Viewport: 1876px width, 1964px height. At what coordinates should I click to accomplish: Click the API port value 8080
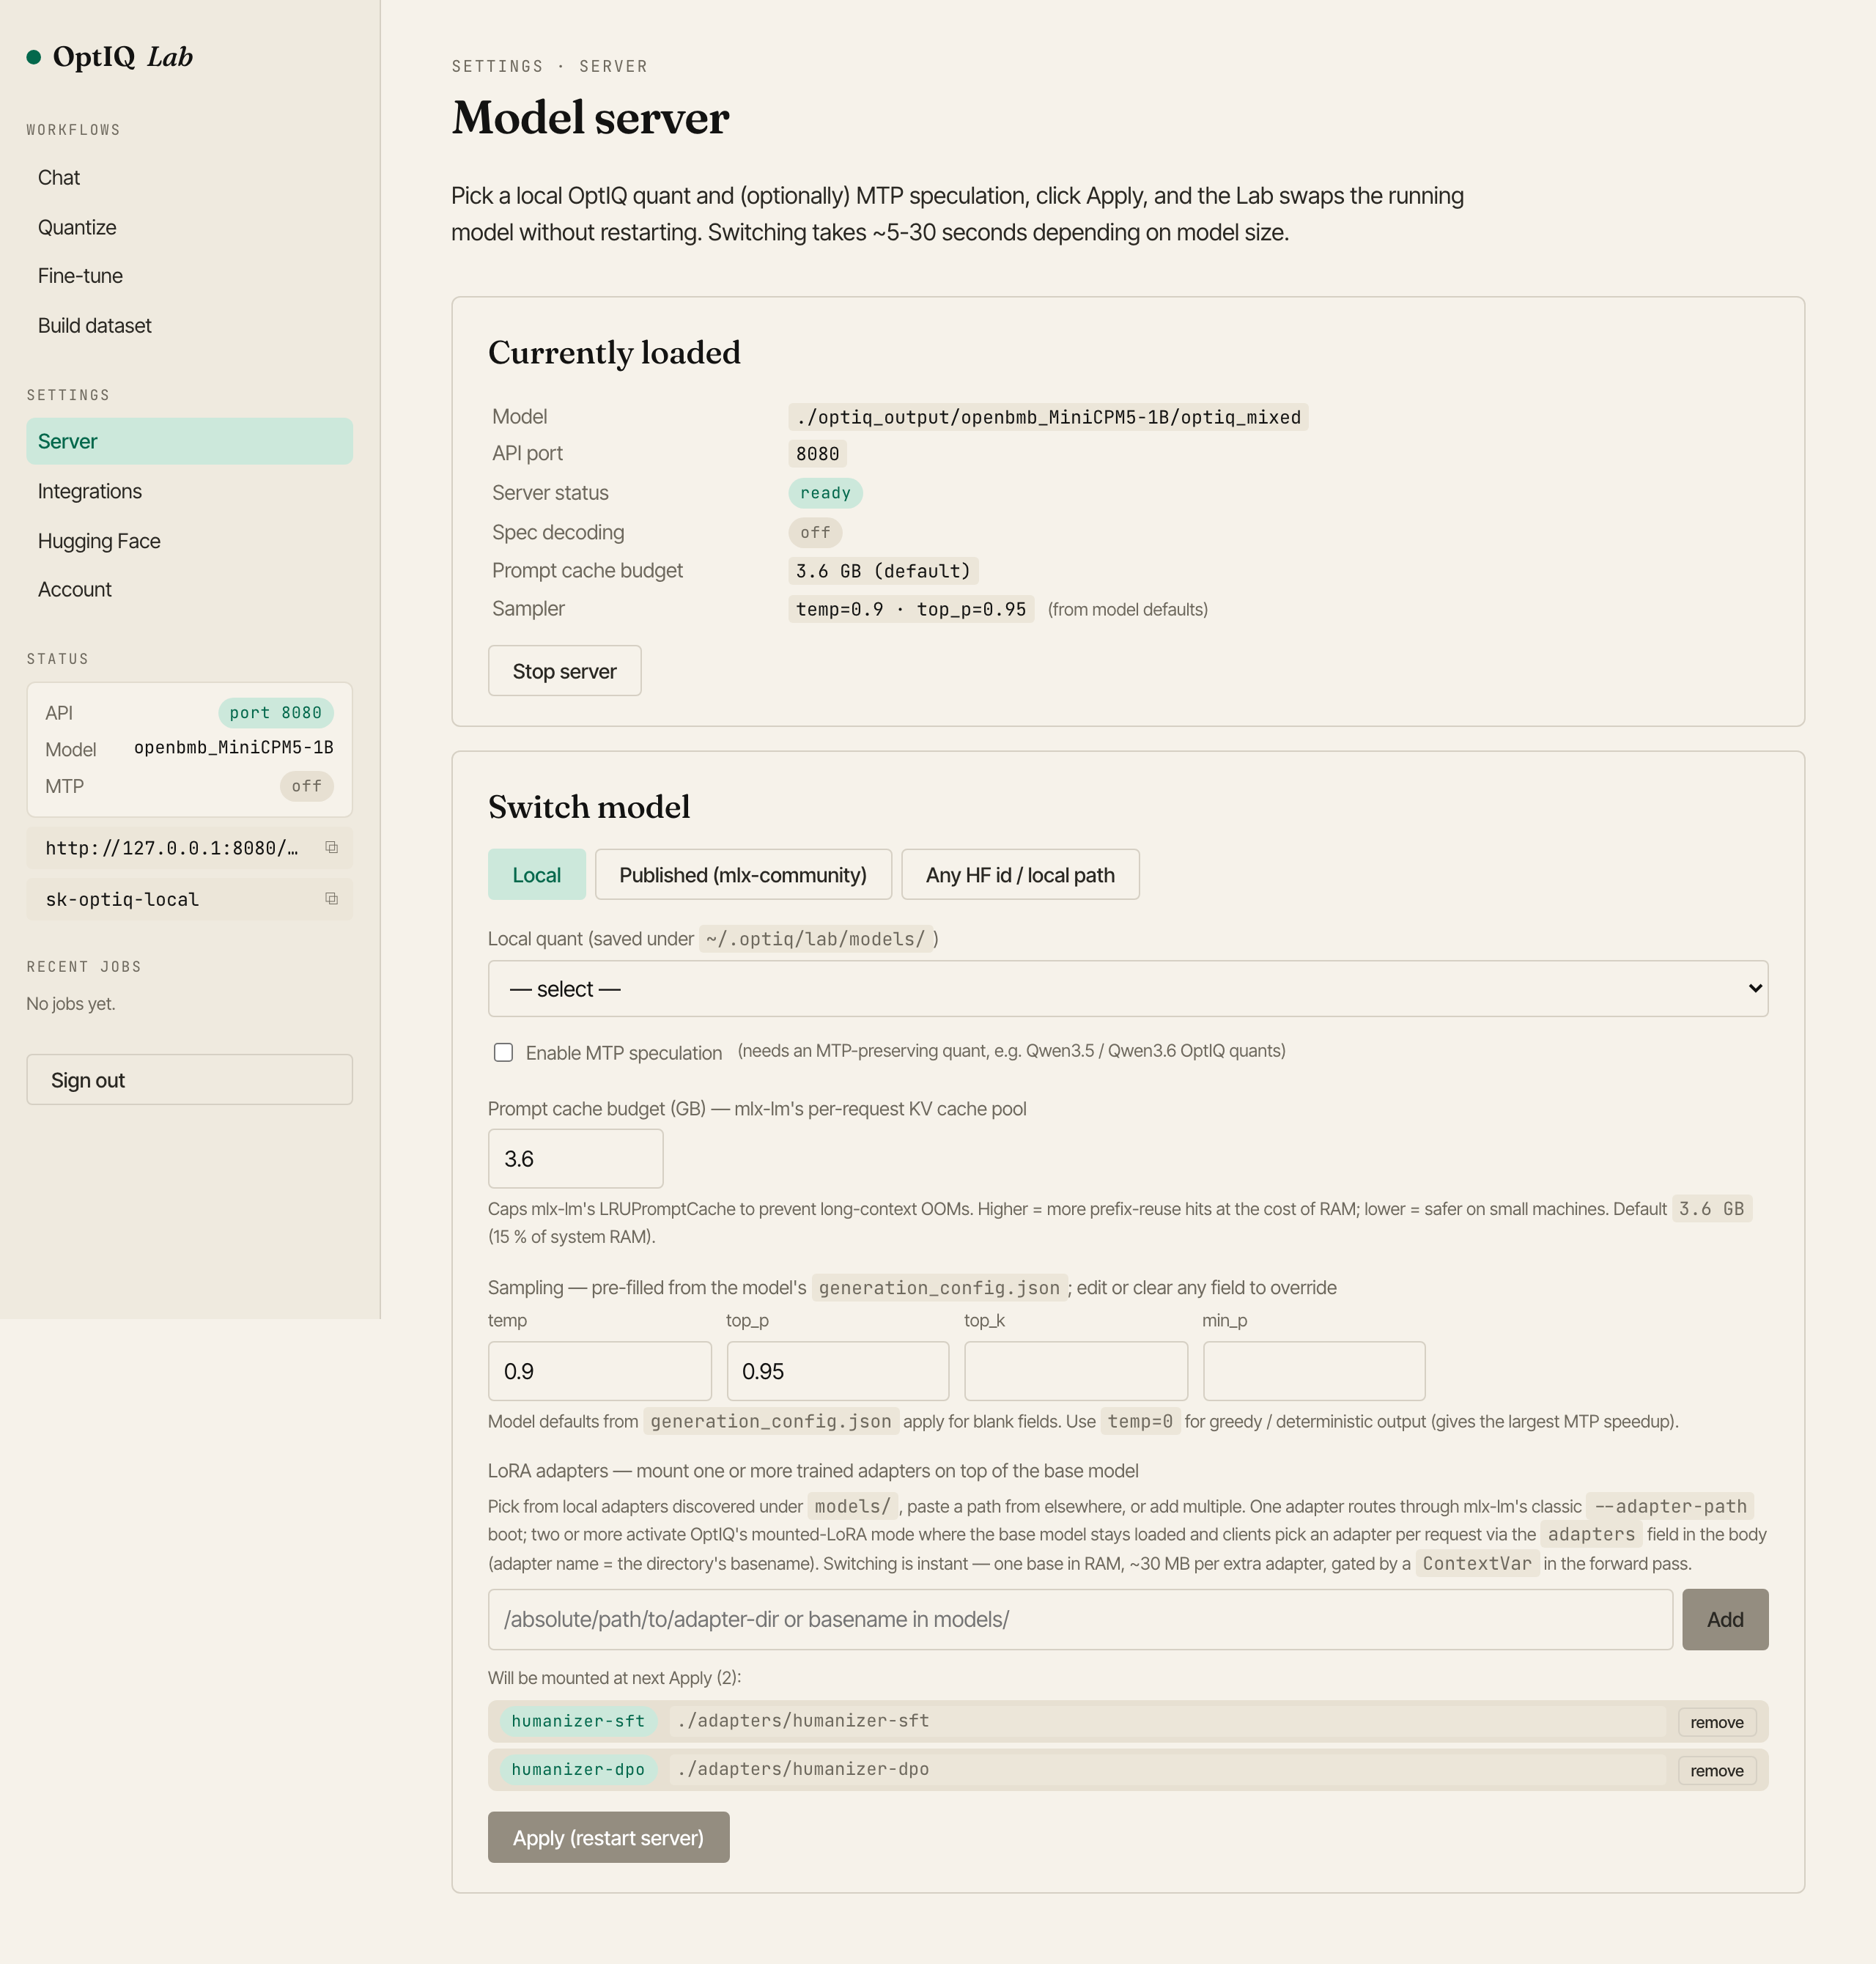pos(817,454)
